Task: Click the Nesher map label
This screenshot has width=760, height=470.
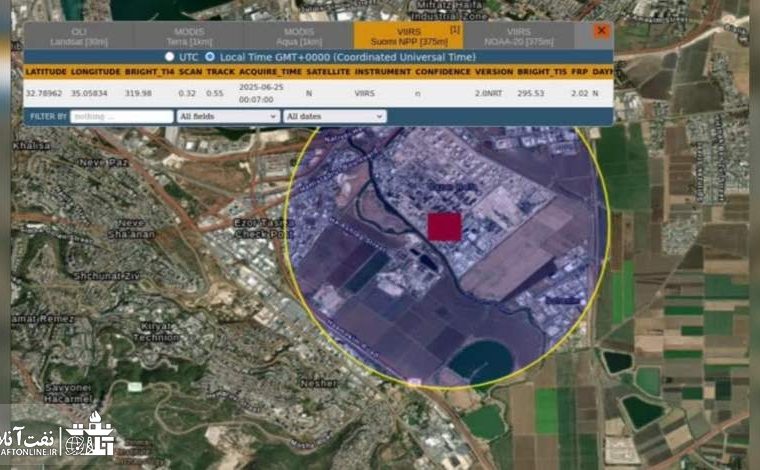Action: tap(318, 383)
